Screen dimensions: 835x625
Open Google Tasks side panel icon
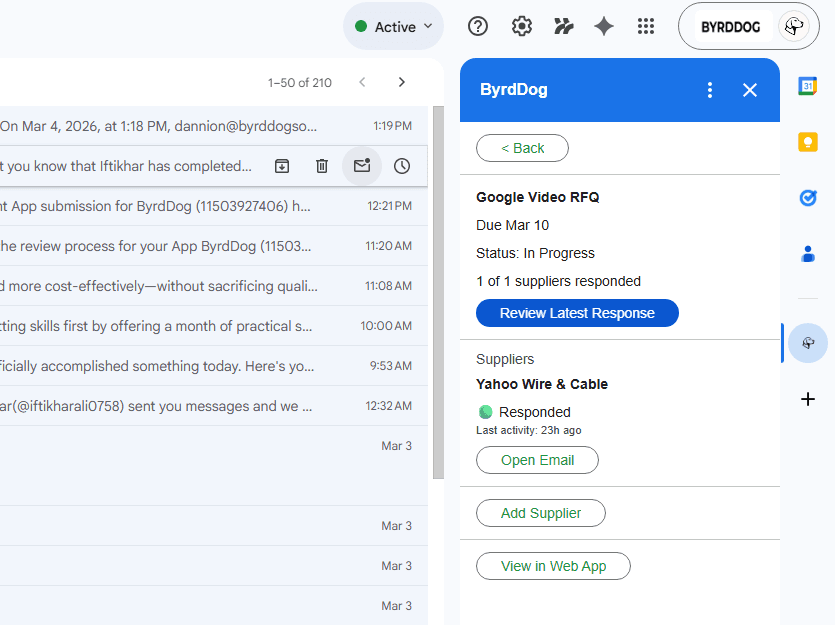pyautogui.click(x=807, y=198)
